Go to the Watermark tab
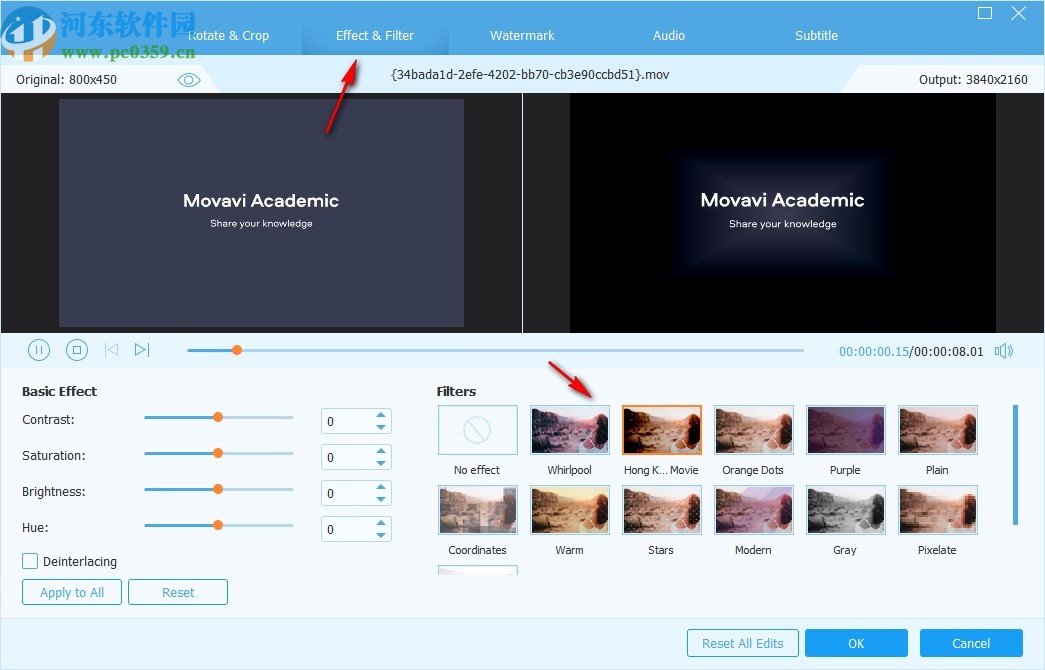The image size is (1045, 670). pyautogui.click(x=522, y=35)
